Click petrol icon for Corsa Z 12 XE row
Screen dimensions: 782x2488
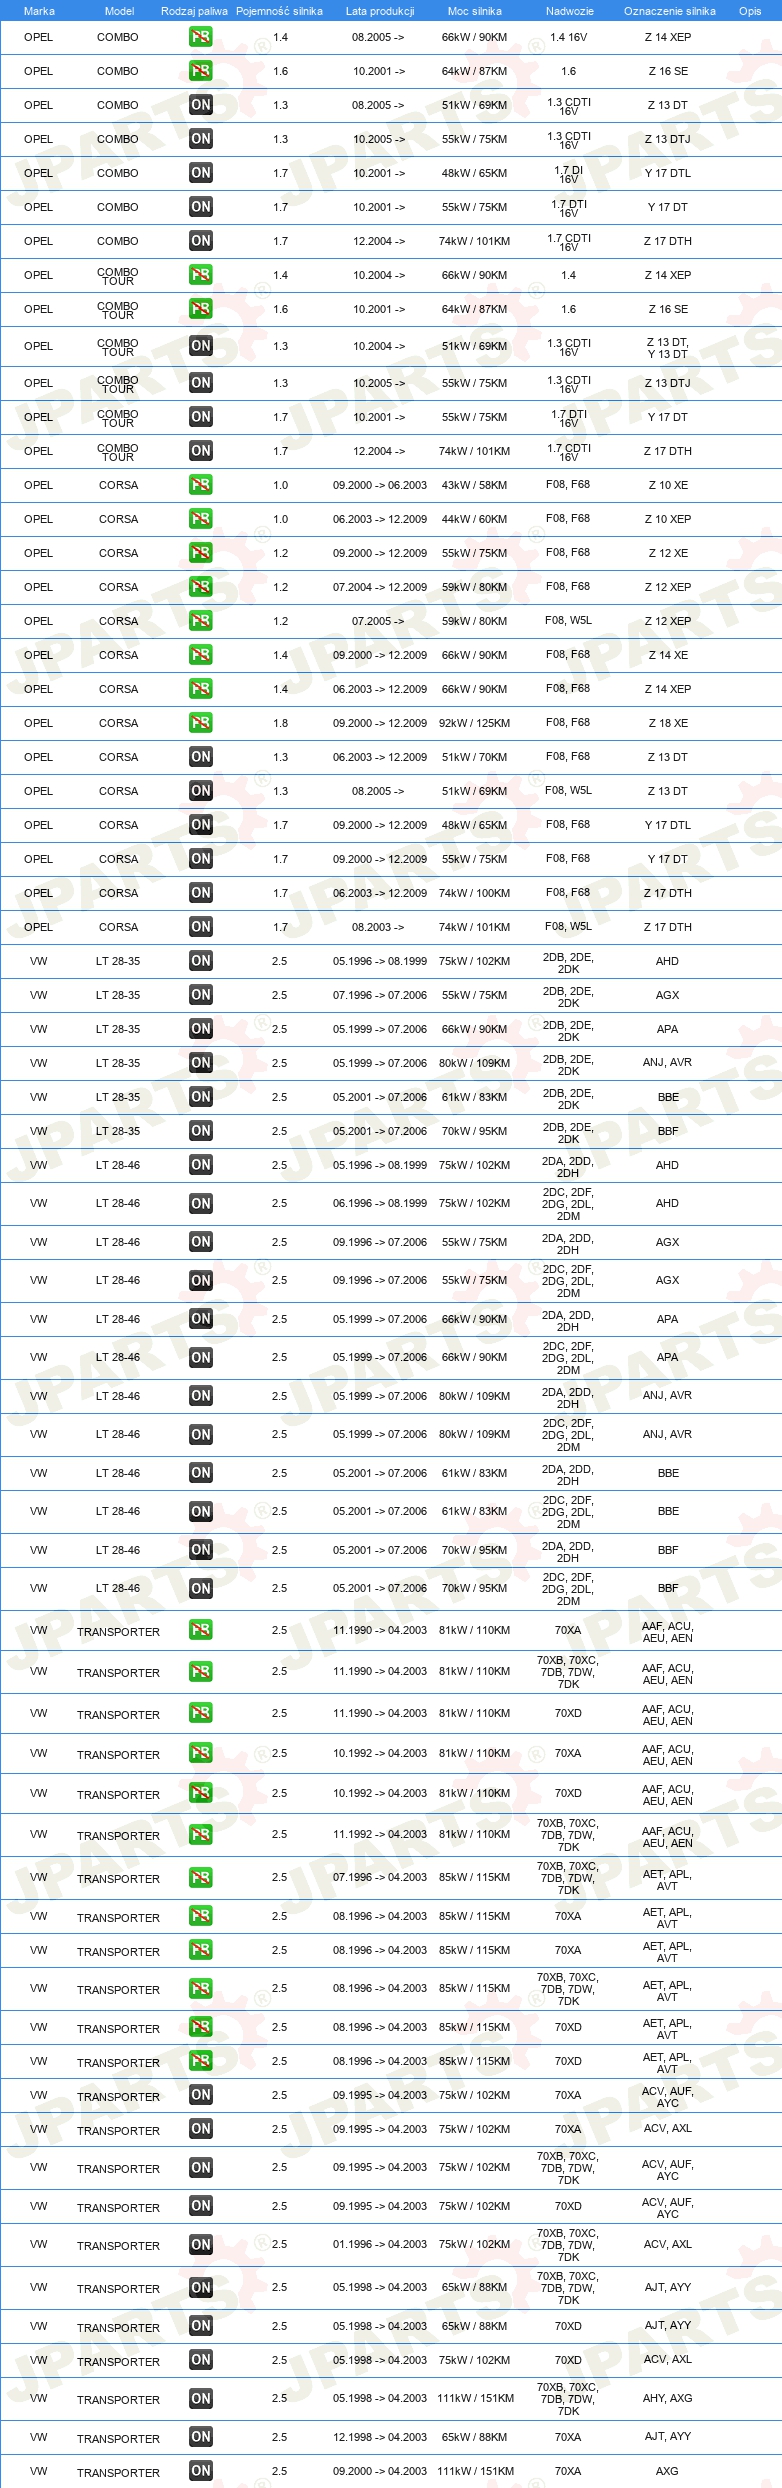tap(200, 553)
